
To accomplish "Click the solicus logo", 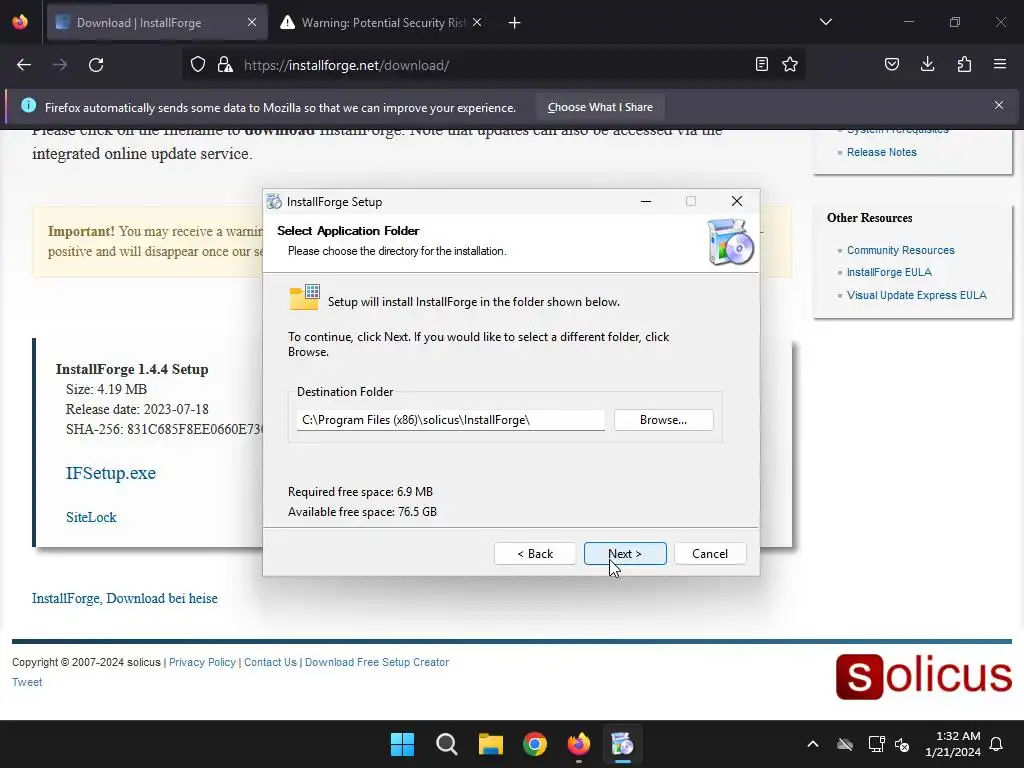I will (x=924, y=677).
